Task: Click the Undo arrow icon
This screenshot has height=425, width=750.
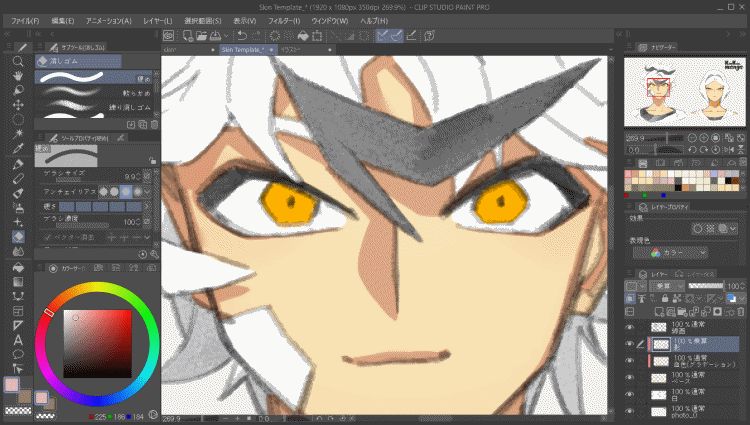Action: click(242, 36)
